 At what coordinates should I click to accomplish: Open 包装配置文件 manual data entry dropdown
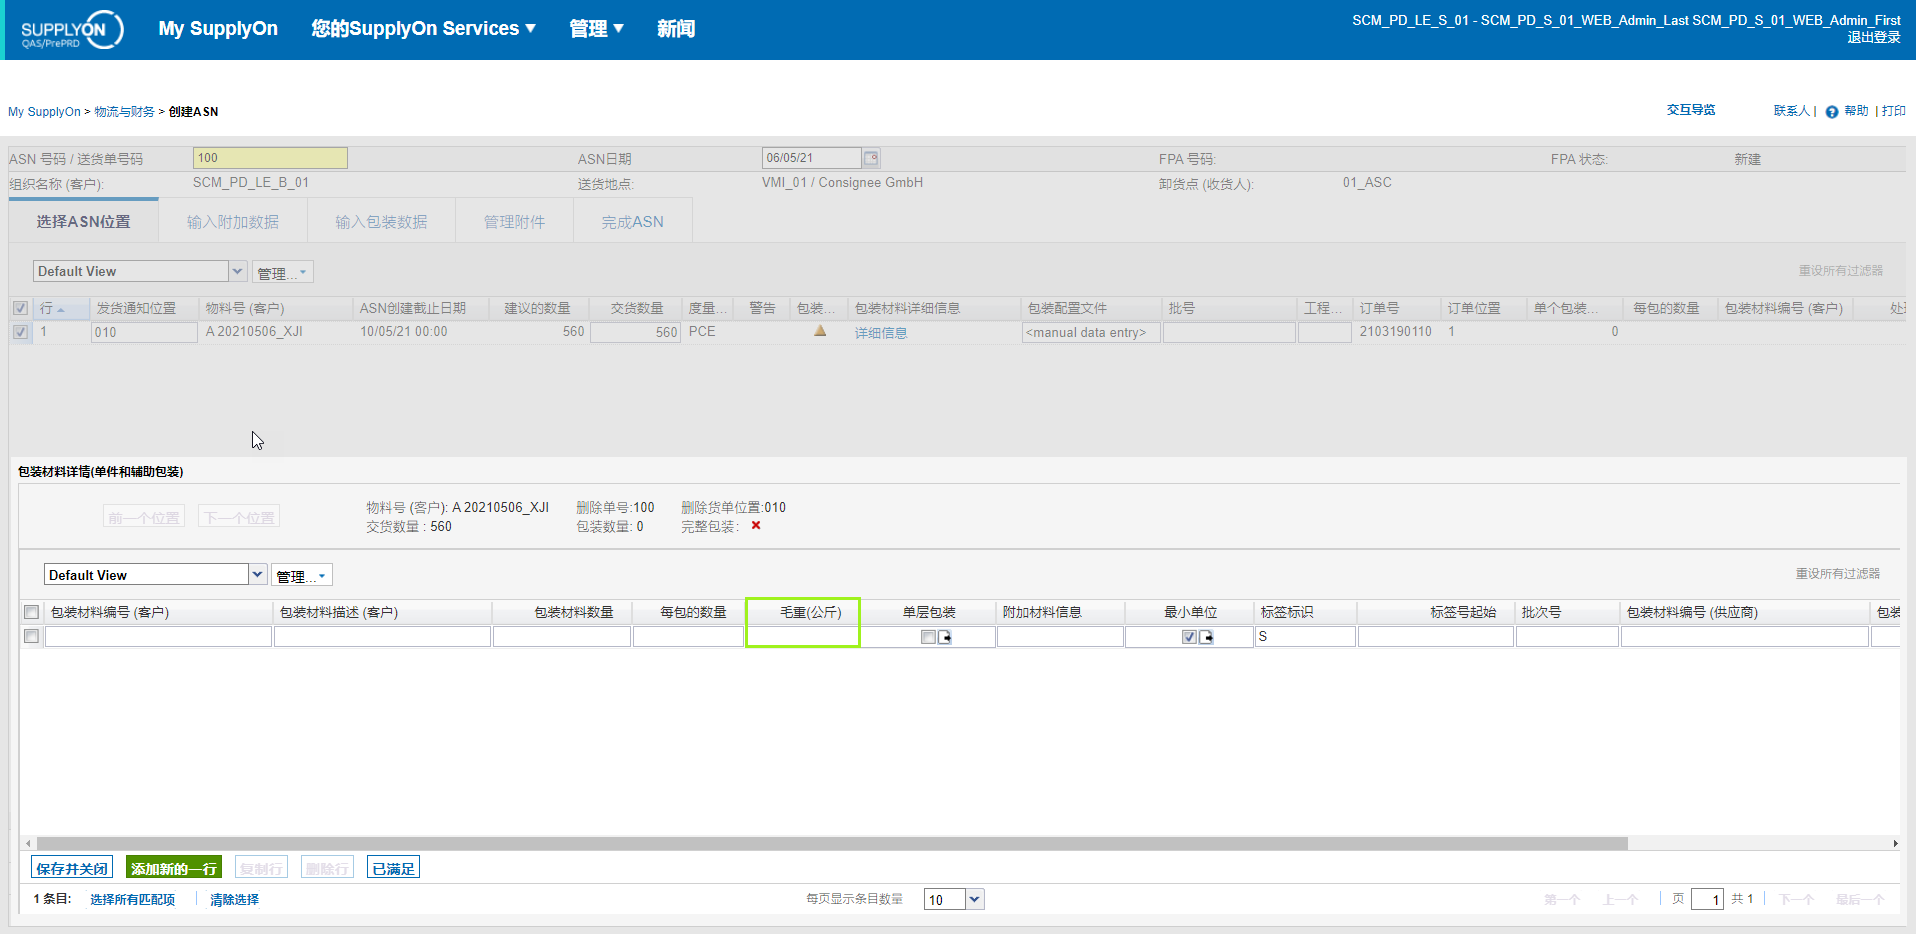point(1091,333)
